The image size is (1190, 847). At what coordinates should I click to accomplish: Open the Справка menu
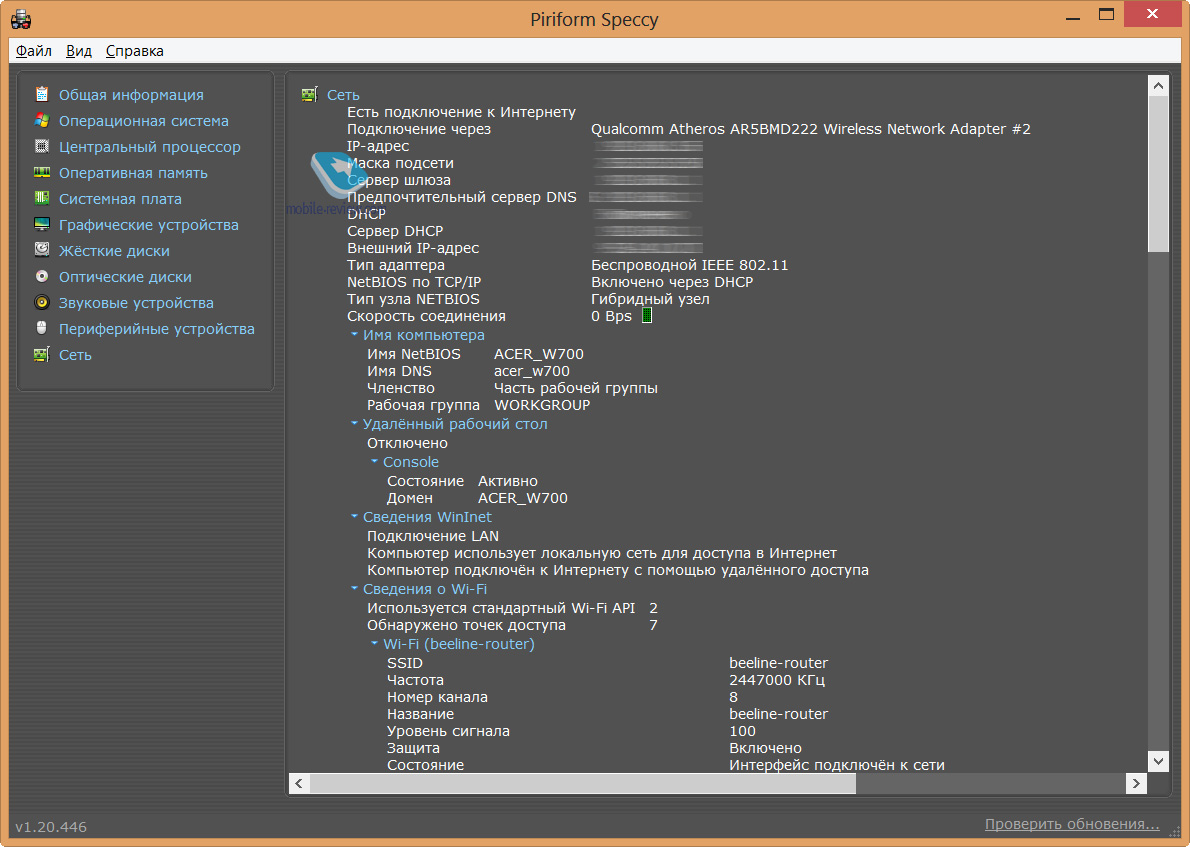click(134, 51)
